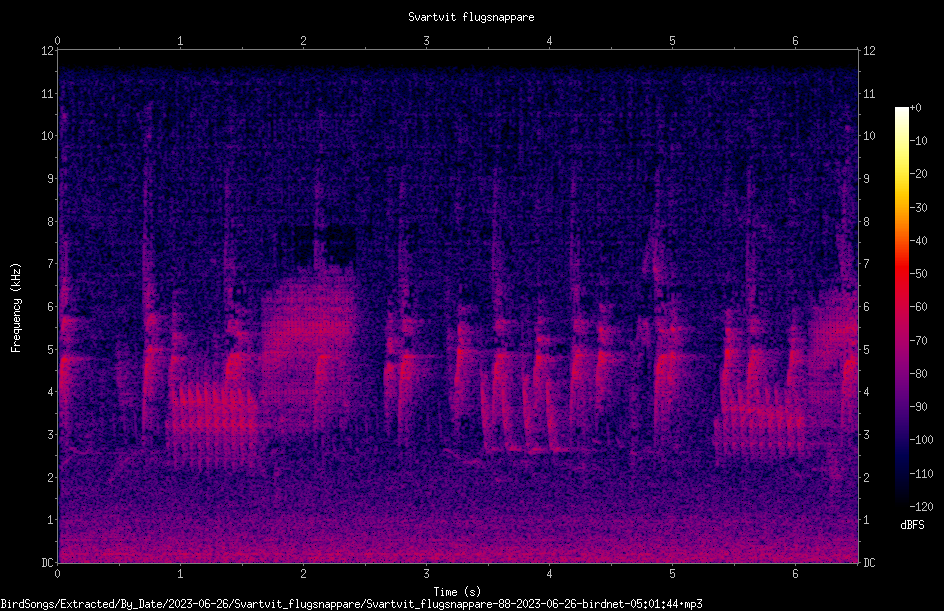Viewport: 944px width, 611px height.
Task: Click '12' on left frequency axis
Action: [48, 51]
